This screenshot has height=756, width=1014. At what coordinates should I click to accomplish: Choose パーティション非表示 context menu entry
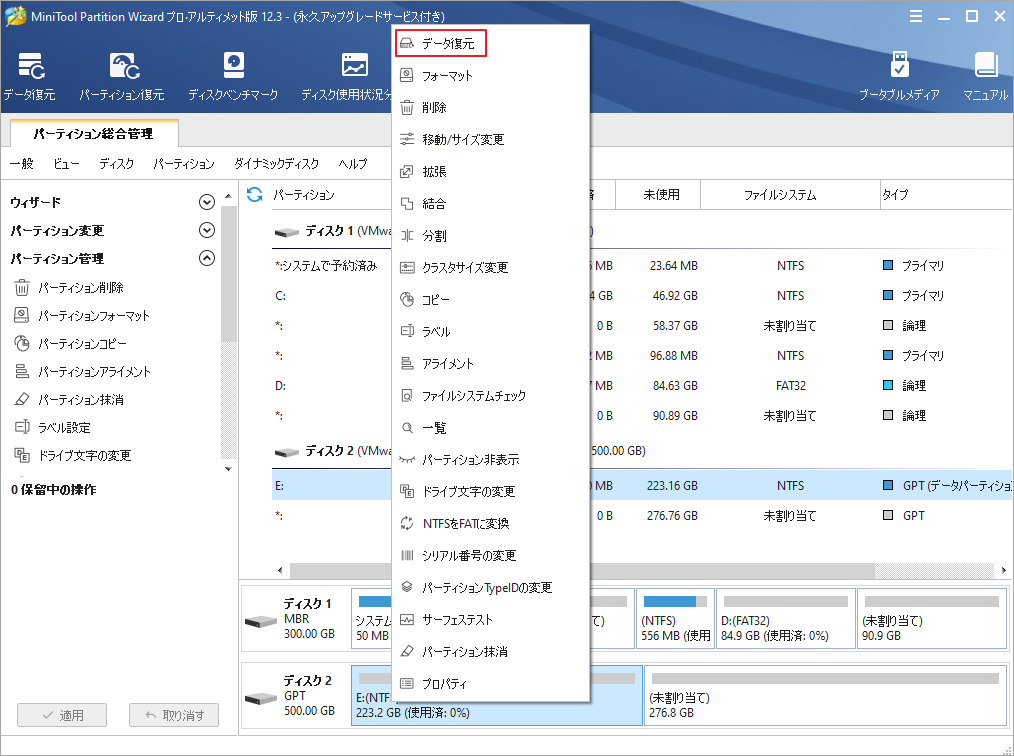[491, 460]
